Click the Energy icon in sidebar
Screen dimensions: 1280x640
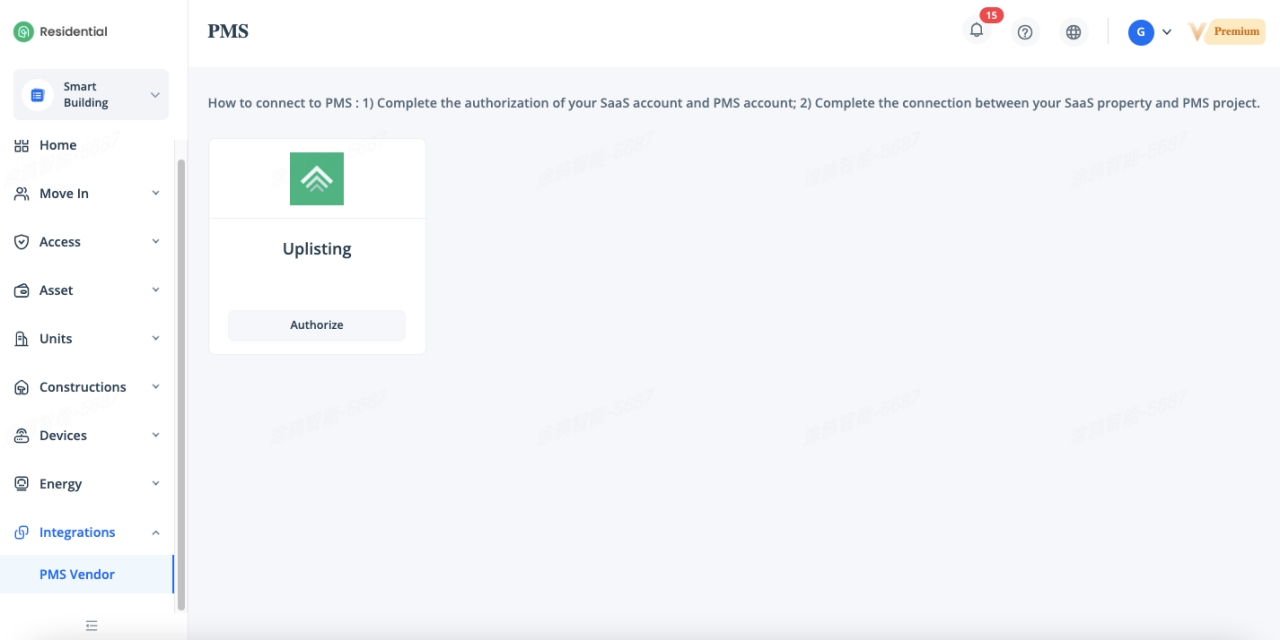pyautogui.click(x=21, y=484)
